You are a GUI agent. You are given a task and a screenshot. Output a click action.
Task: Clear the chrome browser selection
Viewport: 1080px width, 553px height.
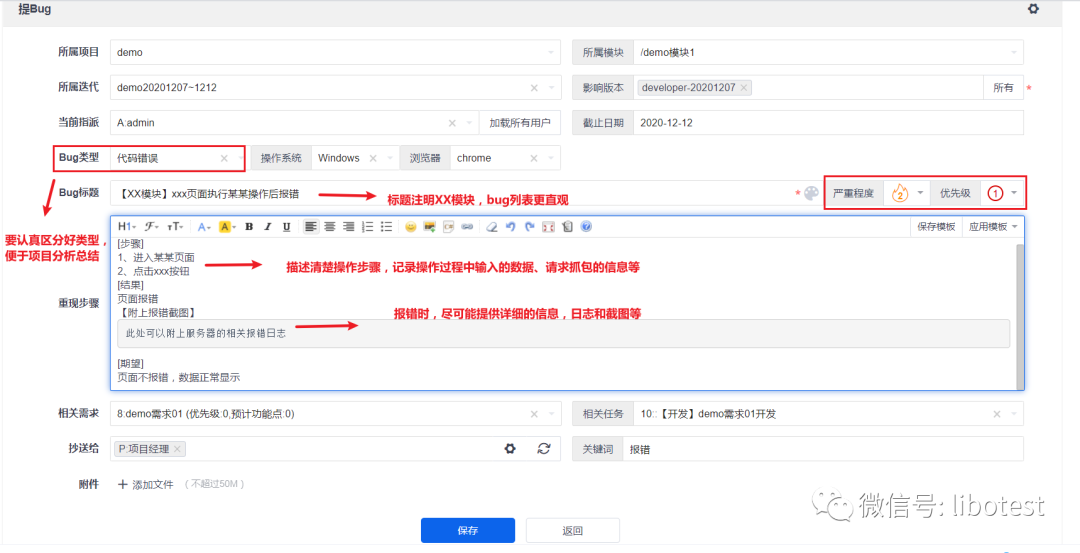tap(534, 158)
